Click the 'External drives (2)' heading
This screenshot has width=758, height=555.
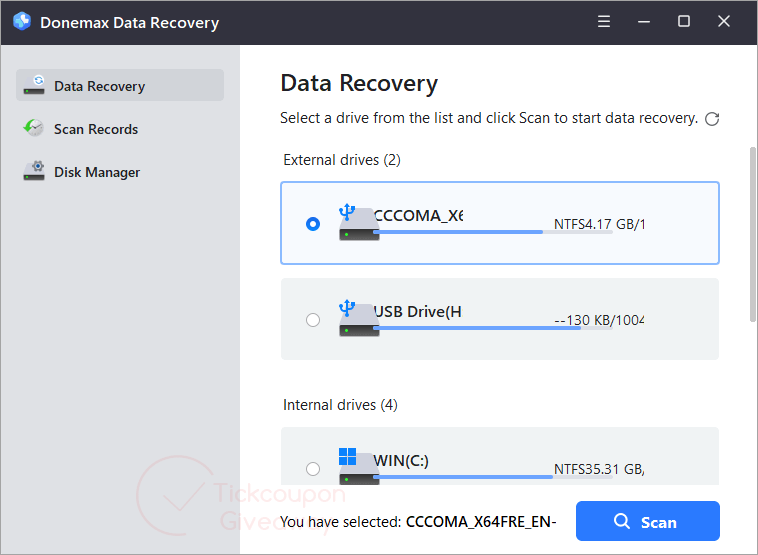[x=342, y=160]
